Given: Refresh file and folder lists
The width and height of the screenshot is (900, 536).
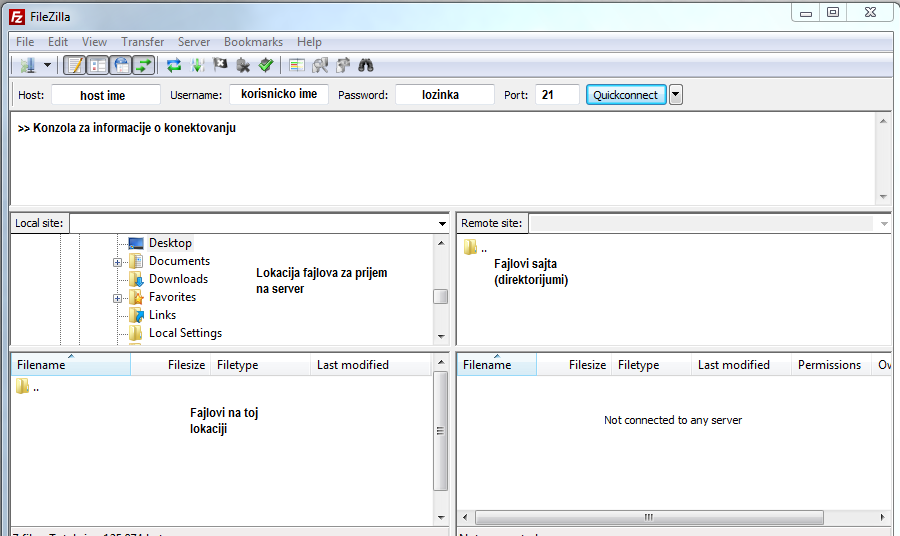Looking at the screenshot, I should [174, 65].
